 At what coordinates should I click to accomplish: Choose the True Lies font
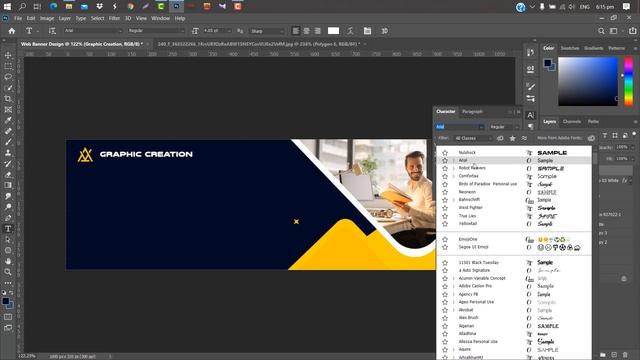click(467, 216)
